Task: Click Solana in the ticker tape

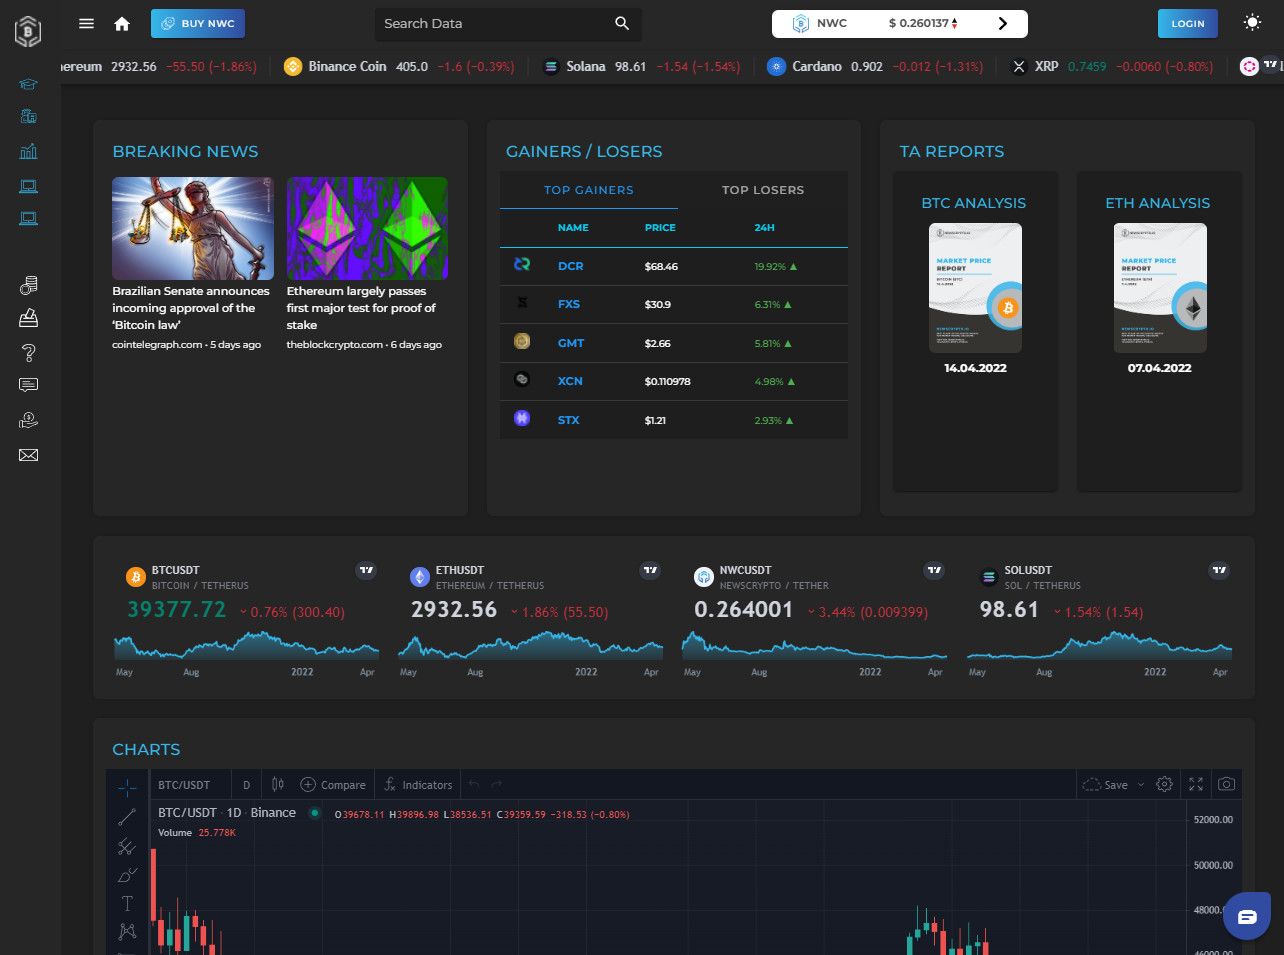Action: [586, 67]
